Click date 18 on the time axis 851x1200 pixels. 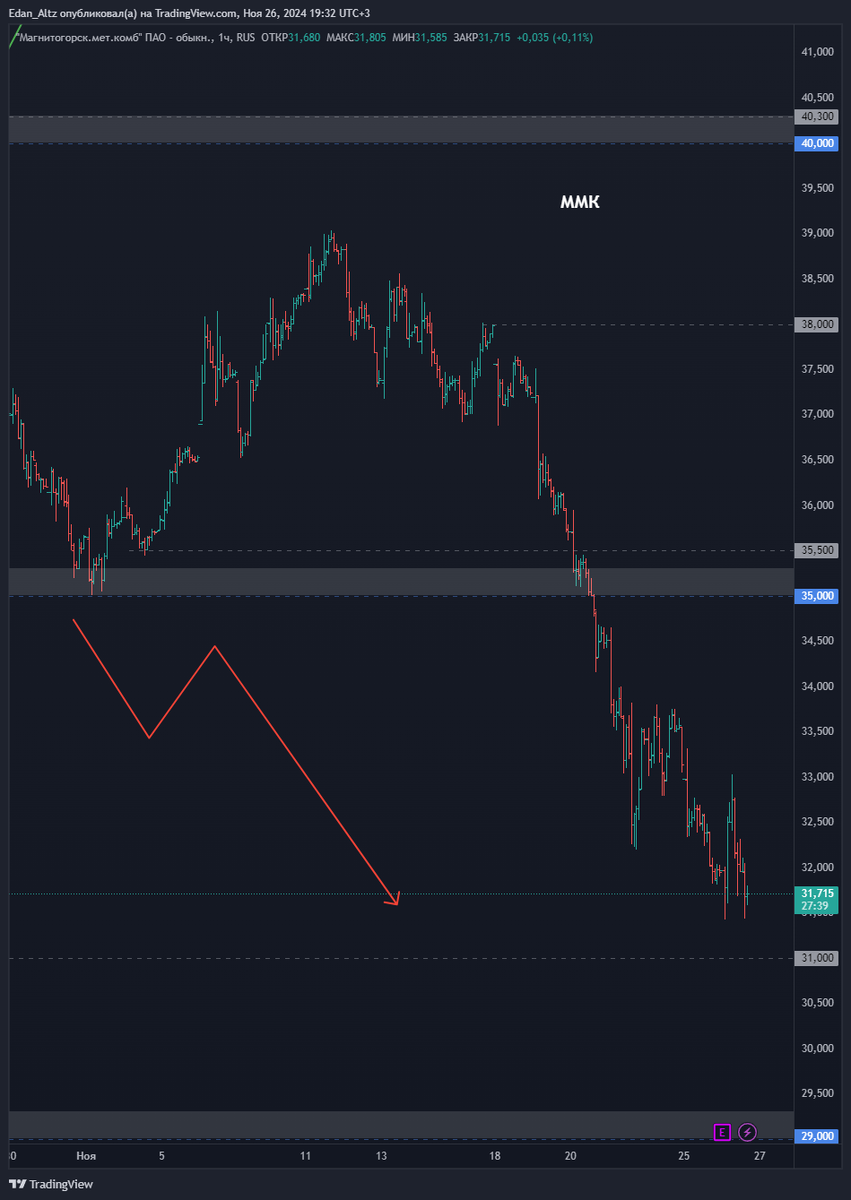click(x=495, y=1156)
